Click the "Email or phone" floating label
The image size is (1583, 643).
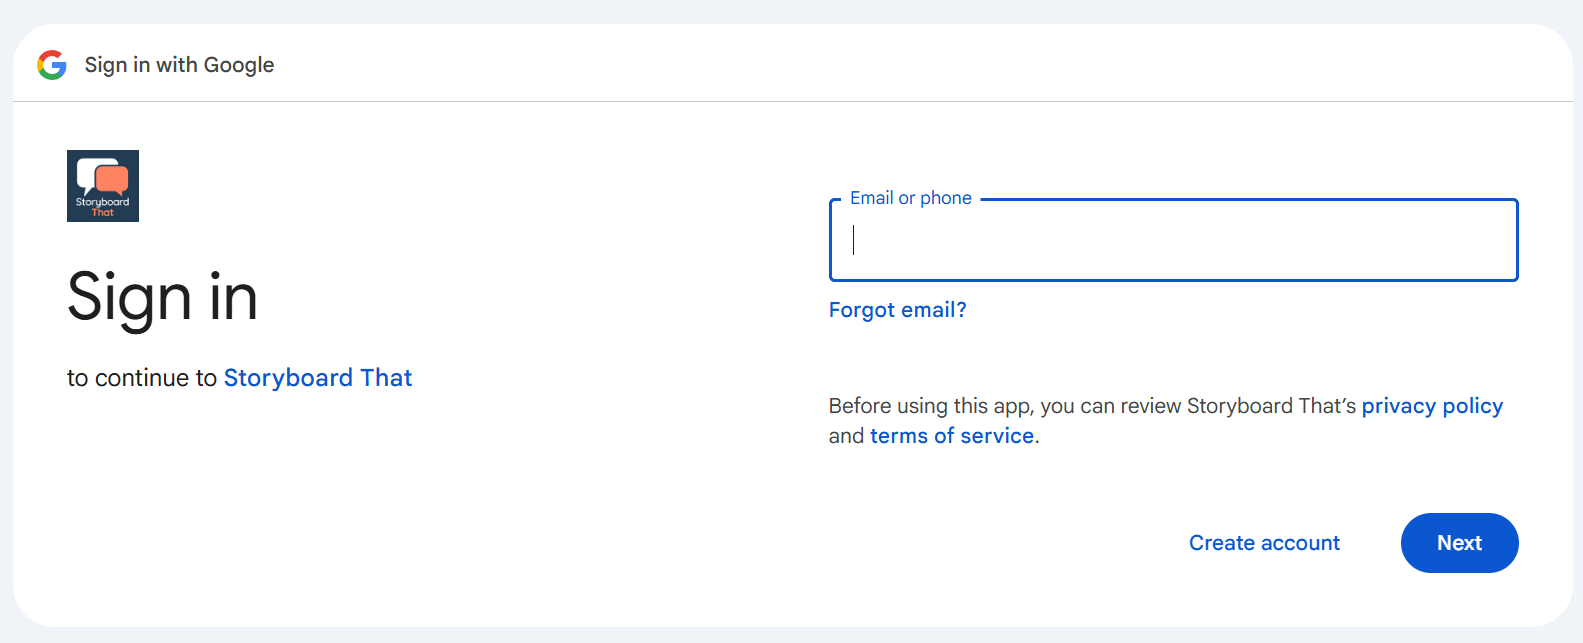click(910, 198)
